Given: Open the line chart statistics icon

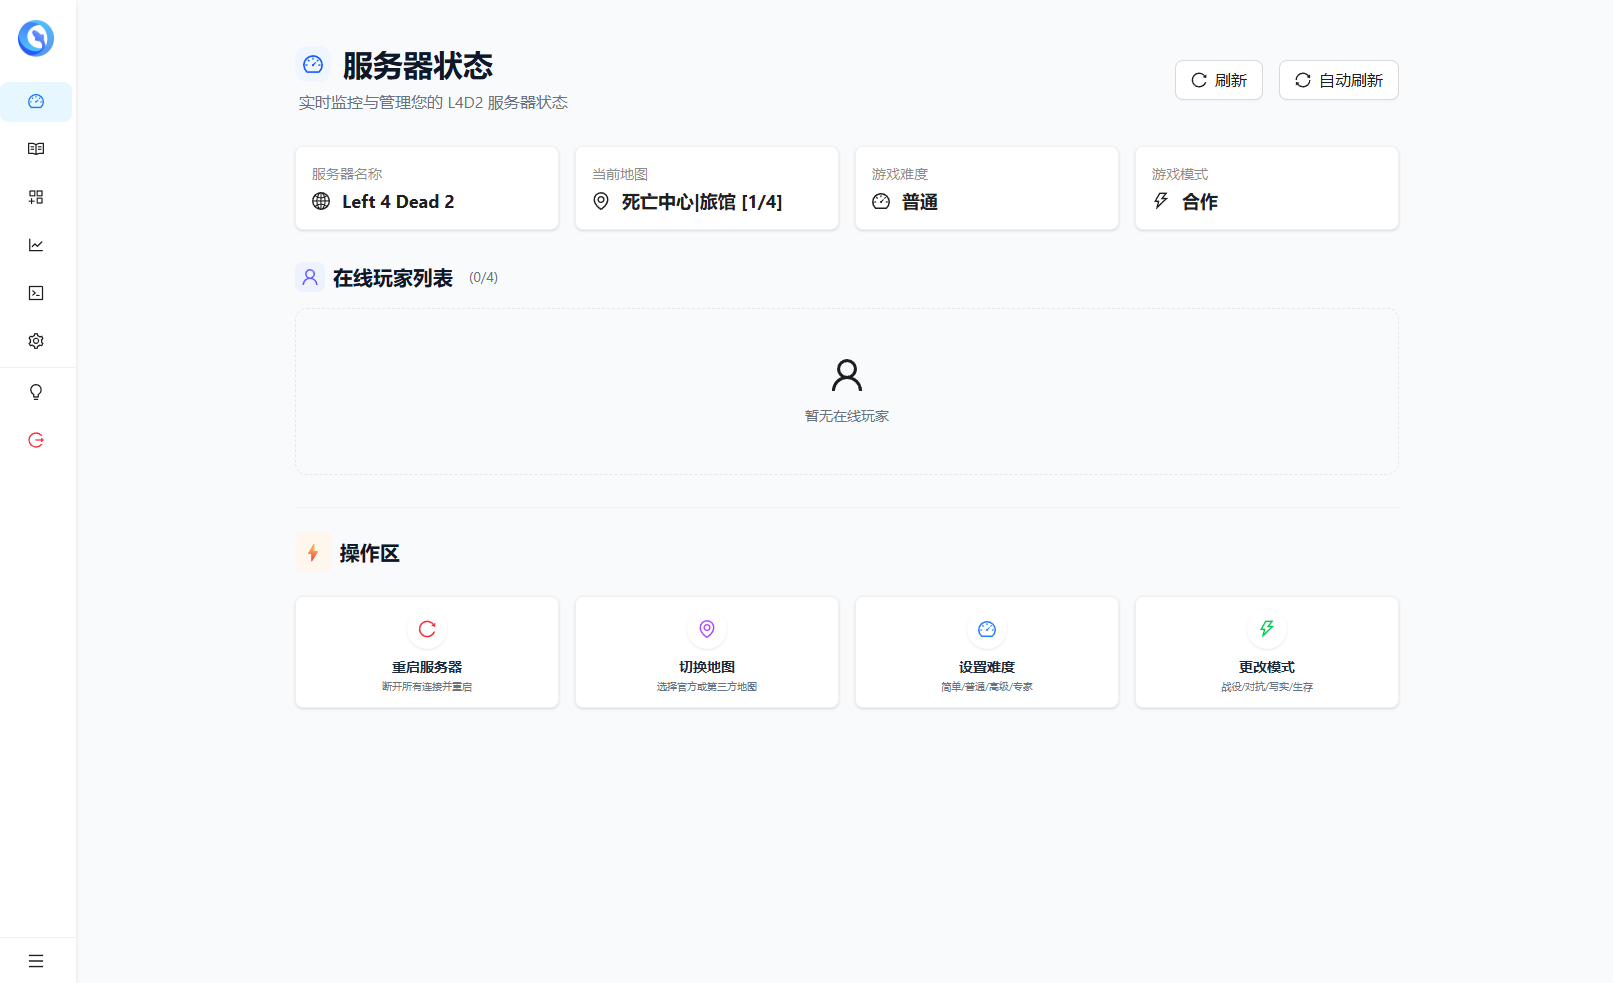Looking at the screenshot, I should (x=36, y=245).
